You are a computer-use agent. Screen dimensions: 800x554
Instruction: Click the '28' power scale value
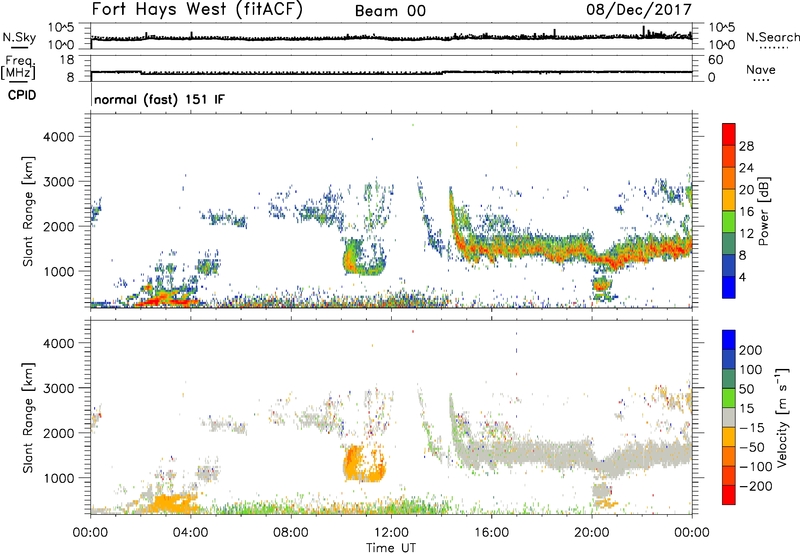click(x=746, y=146)
